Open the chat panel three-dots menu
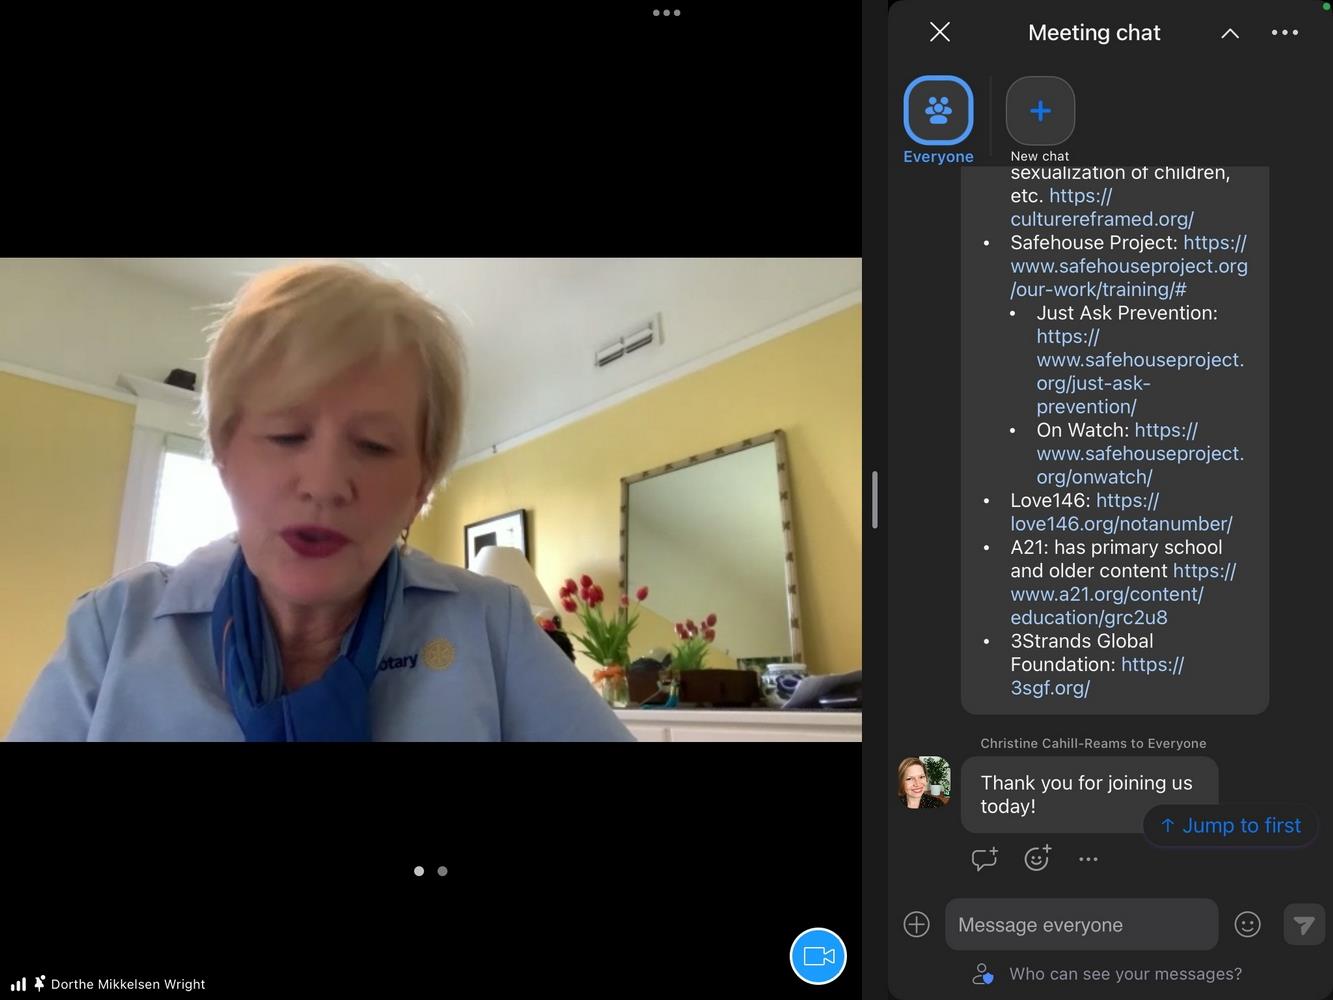This screenshot has width=1333, height=1000. coord(1285,32)
